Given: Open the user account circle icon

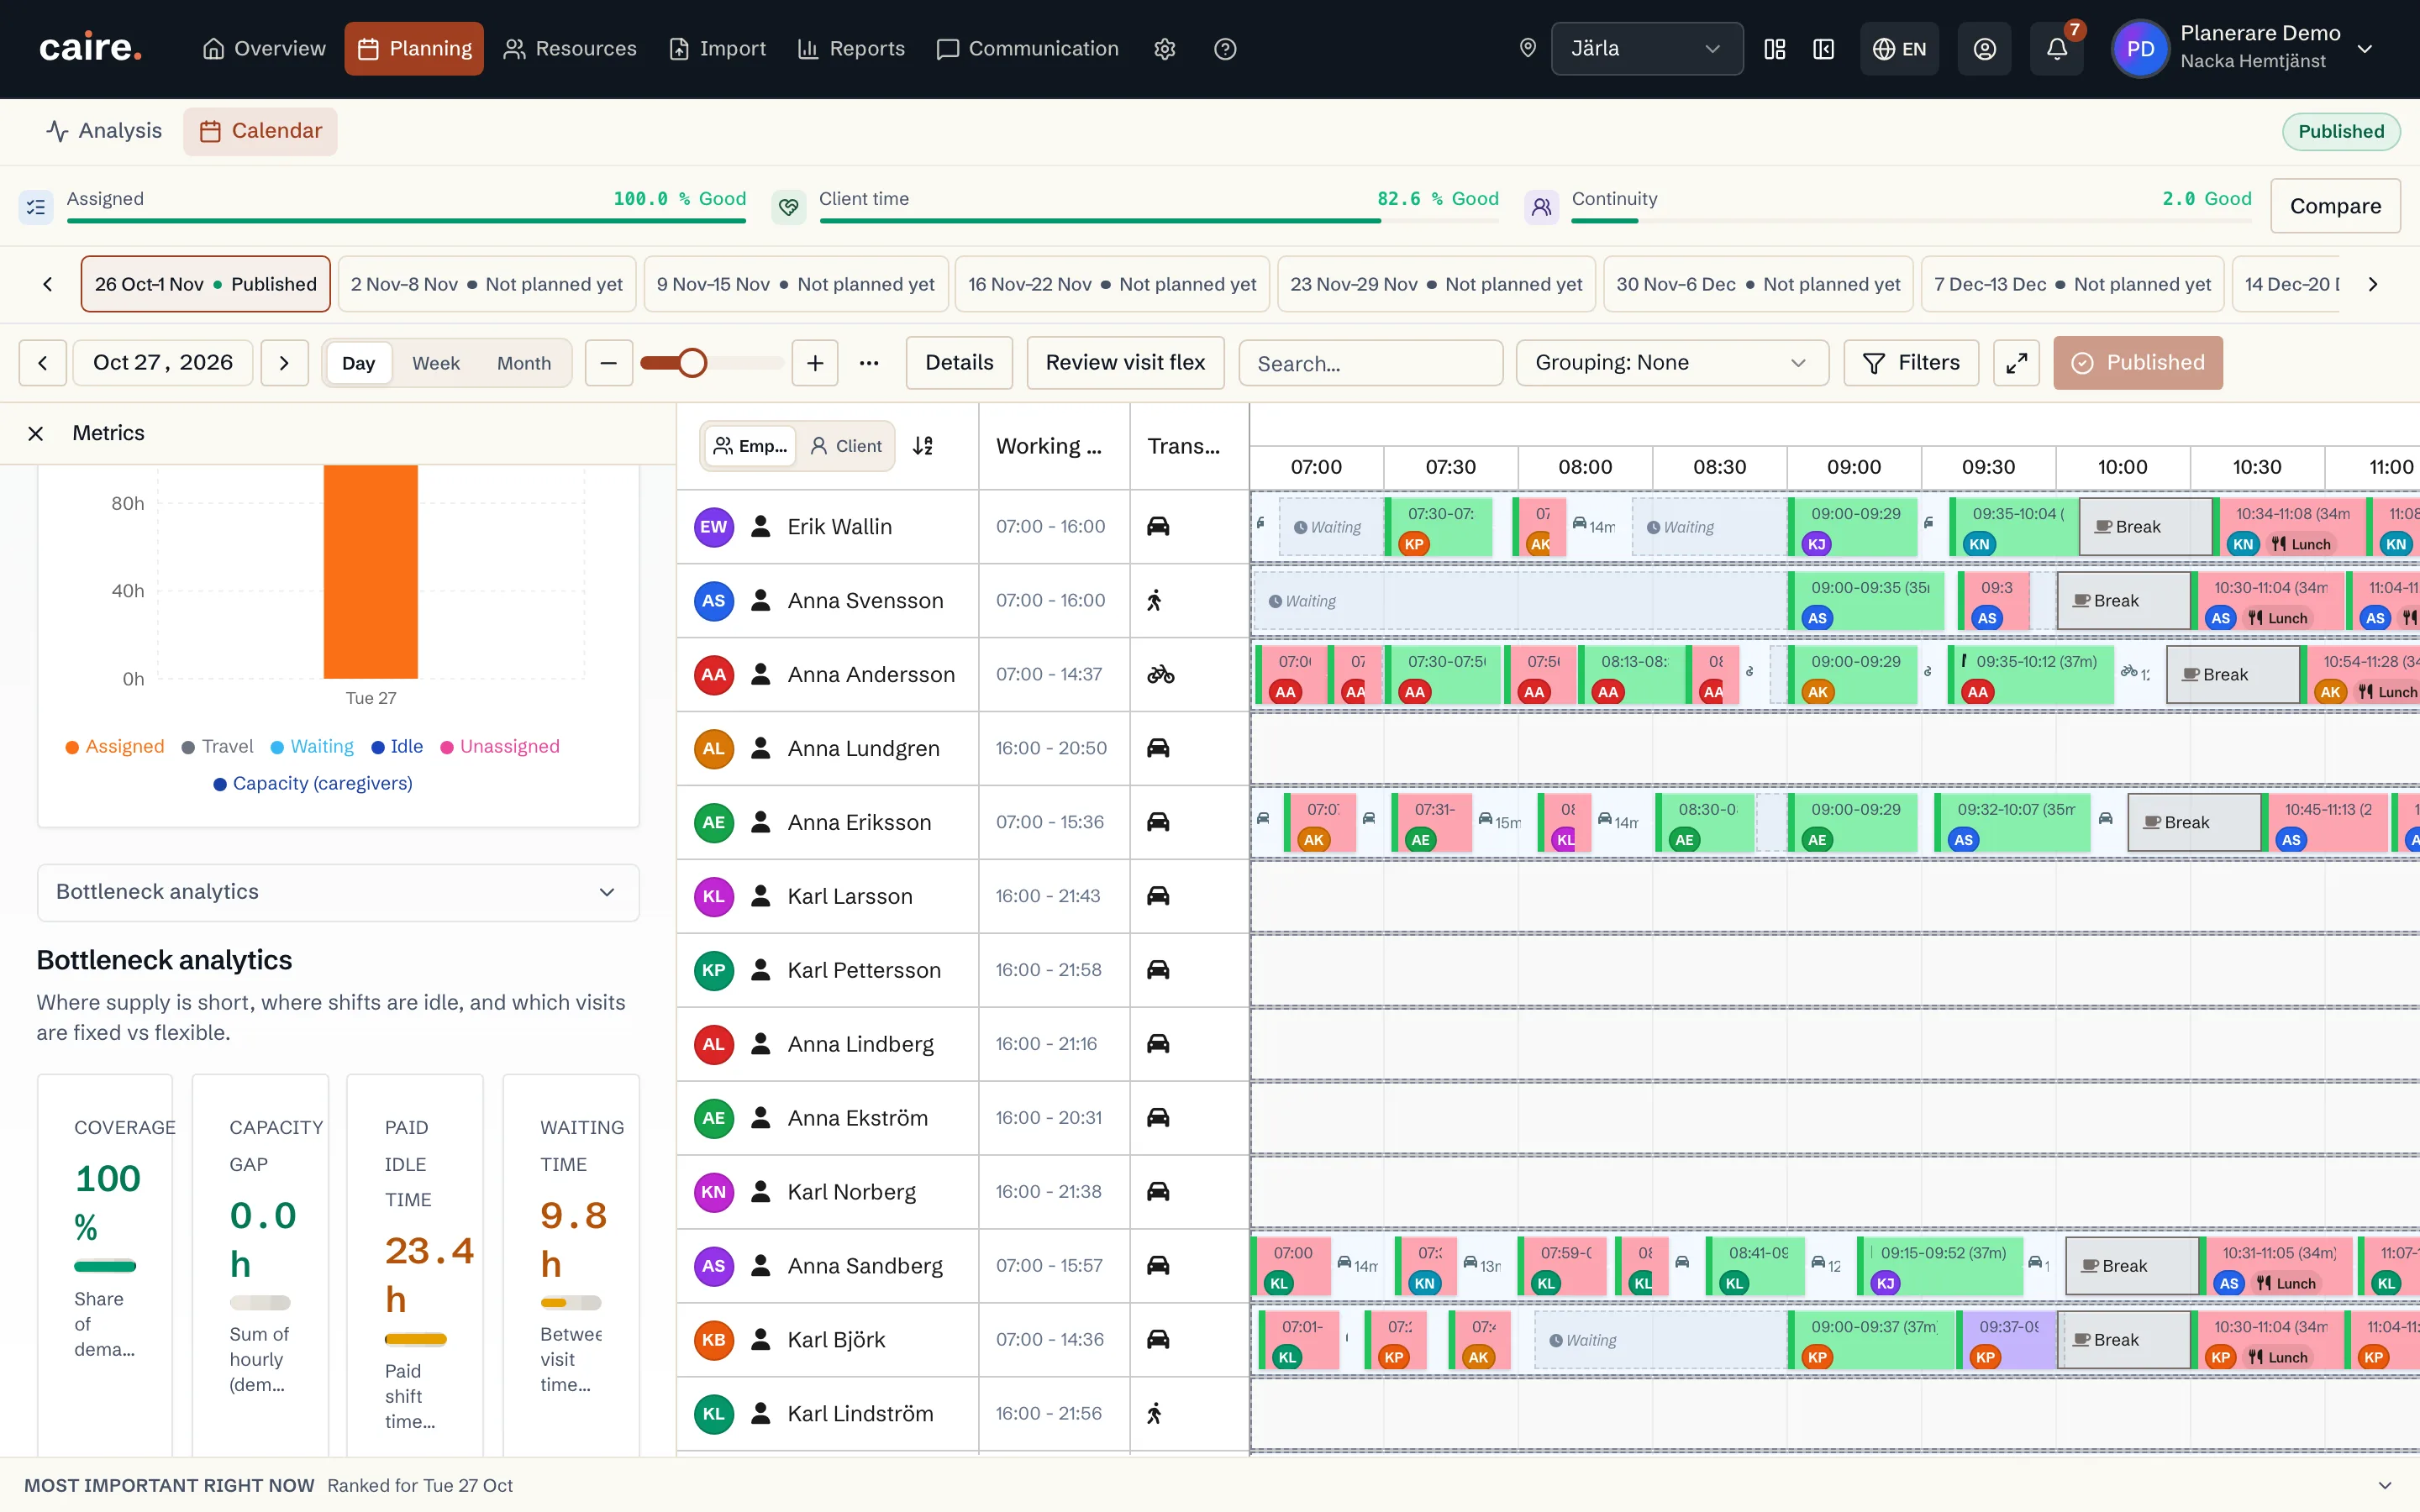Looking at the screenshot, I should (1984, 49).
